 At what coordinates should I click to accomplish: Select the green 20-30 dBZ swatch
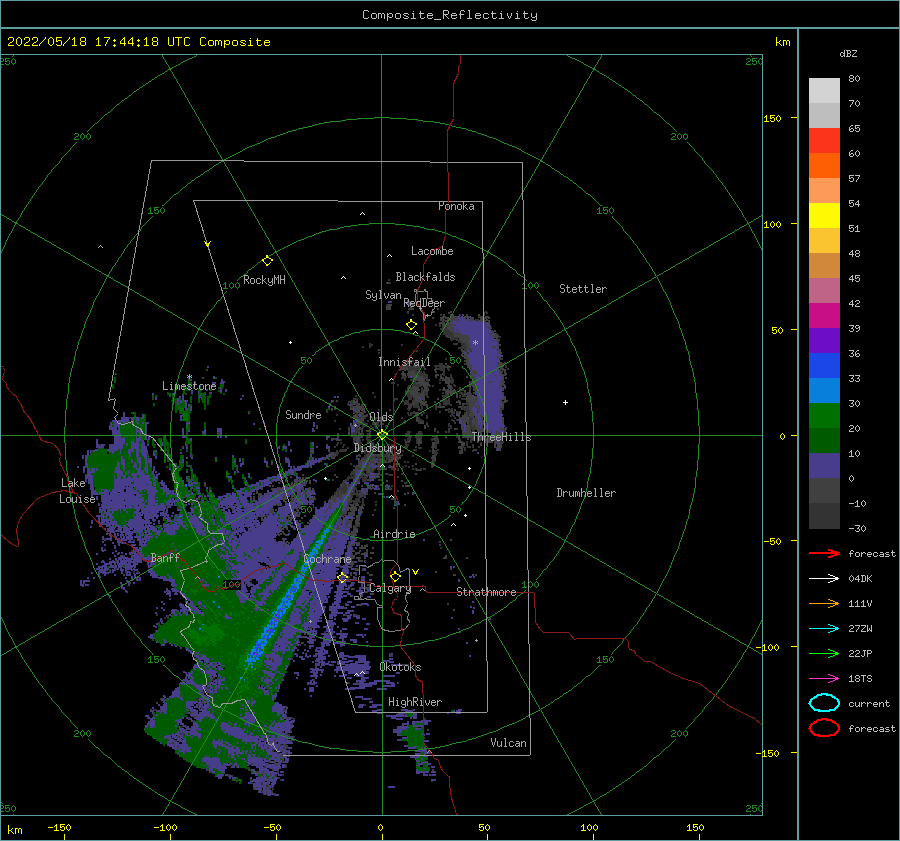point(824,415)
